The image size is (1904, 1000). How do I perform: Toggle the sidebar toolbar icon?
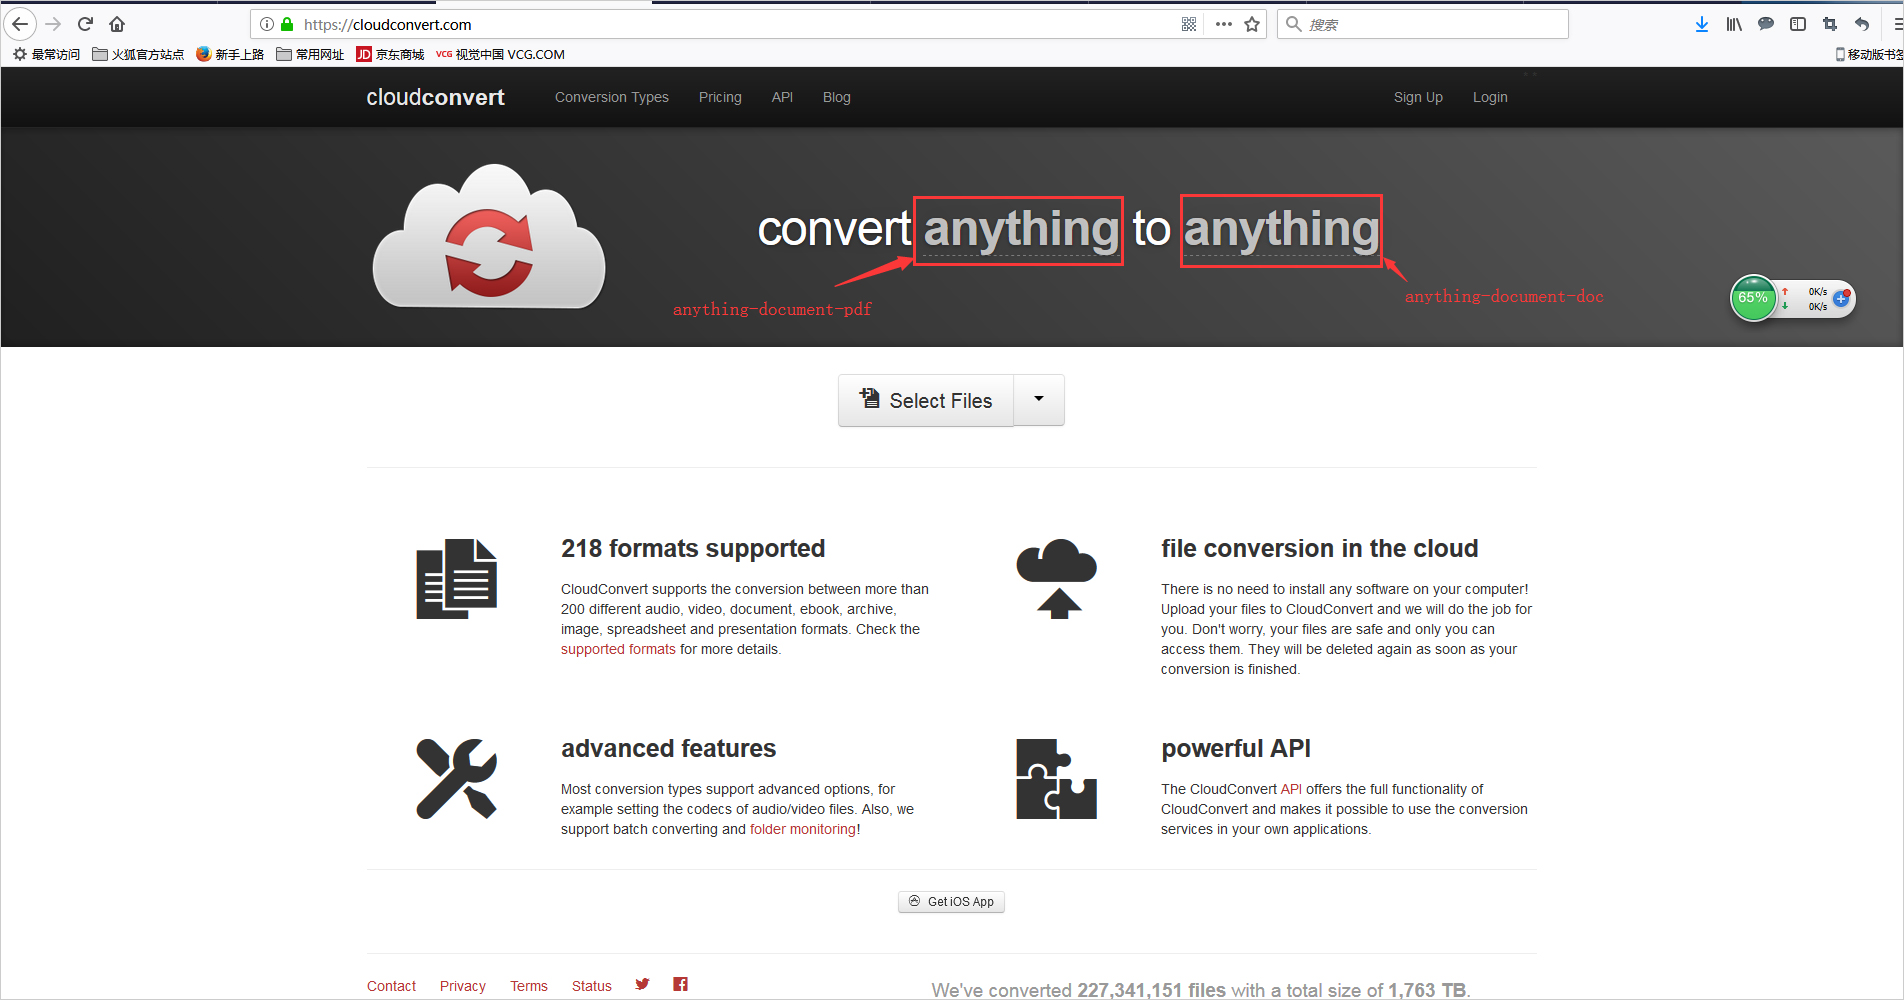[x=1798, y=24]
